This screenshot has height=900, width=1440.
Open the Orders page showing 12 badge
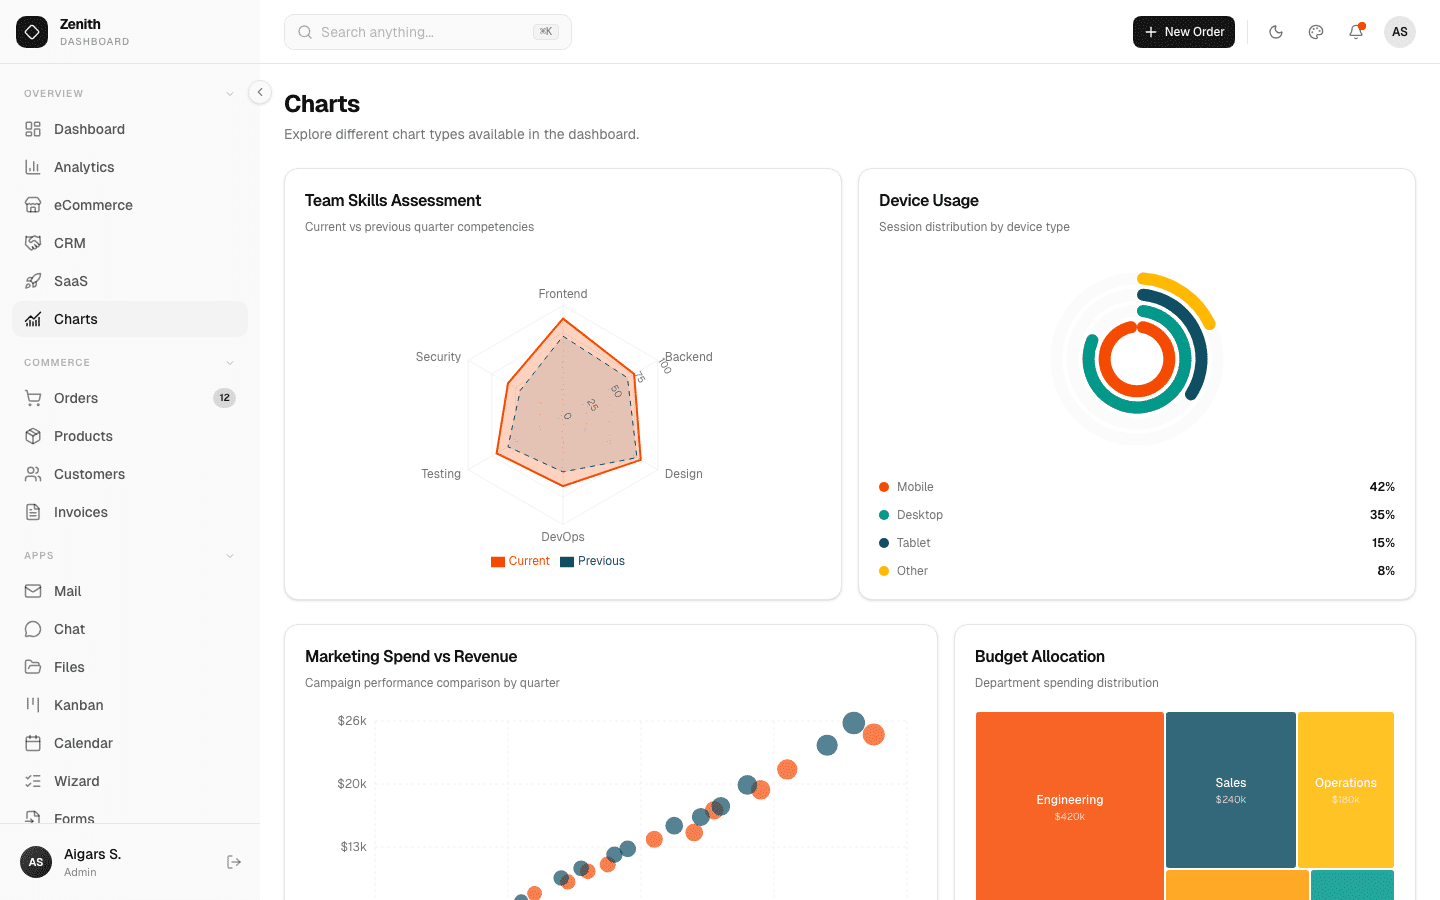tap(74, 397)
